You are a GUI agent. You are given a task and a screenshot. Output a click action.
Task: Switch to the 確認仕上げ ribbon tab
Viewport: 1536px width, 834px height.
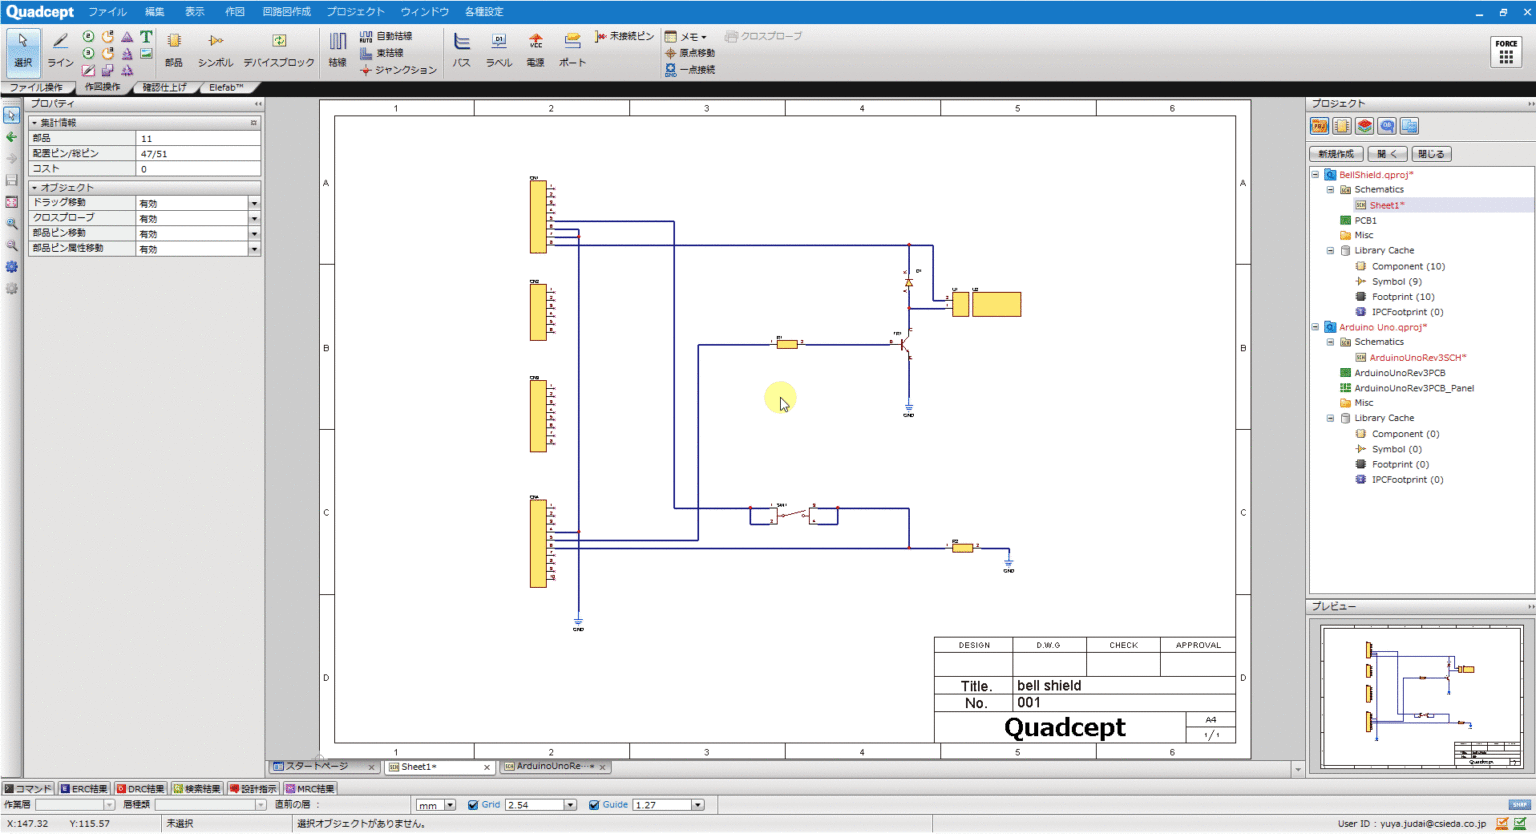[164, 88]
